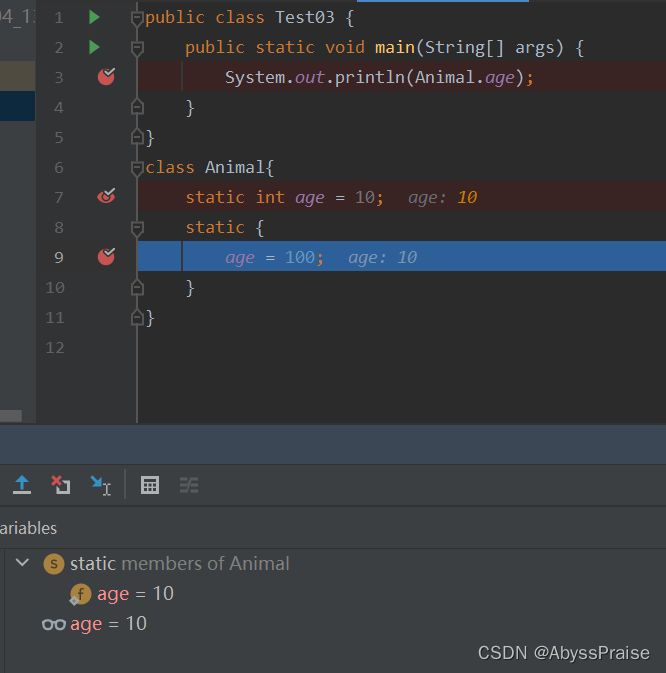Click the Run to Cursor debugger icon
This screenshot has width=666, height=673.
(100, 485)
